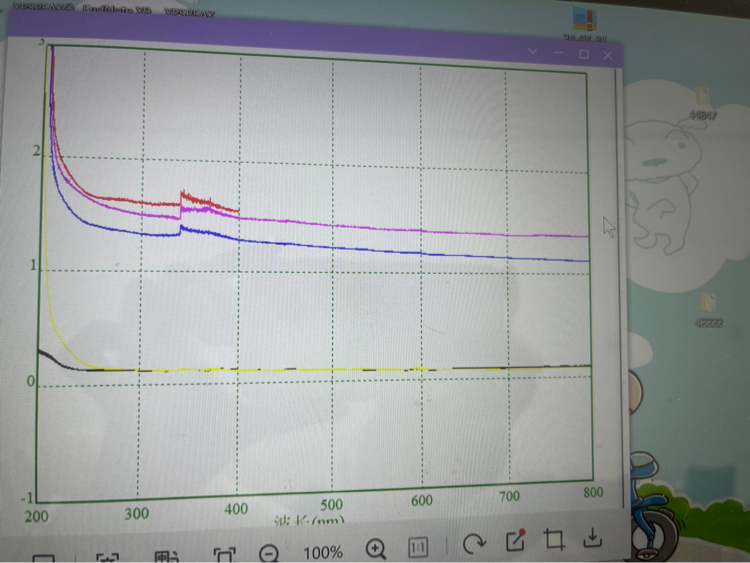Viewport: 750px width, 563px height.
Task: Zoom out of the image with the minus magnifier
Action: 268,551
